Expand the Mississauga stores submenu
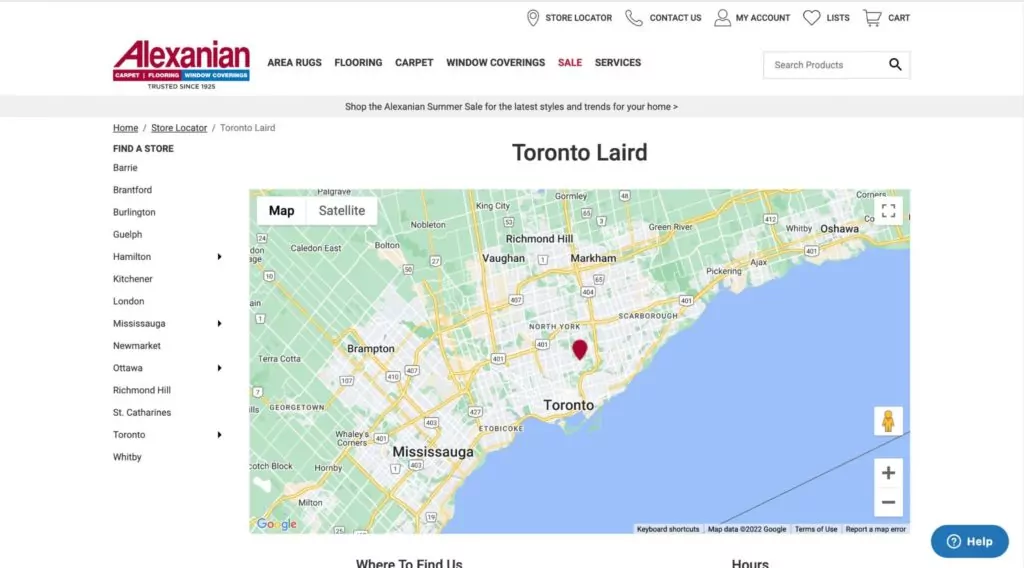The width and height of the screenshot is (1024, 568). tap(219, 323)
